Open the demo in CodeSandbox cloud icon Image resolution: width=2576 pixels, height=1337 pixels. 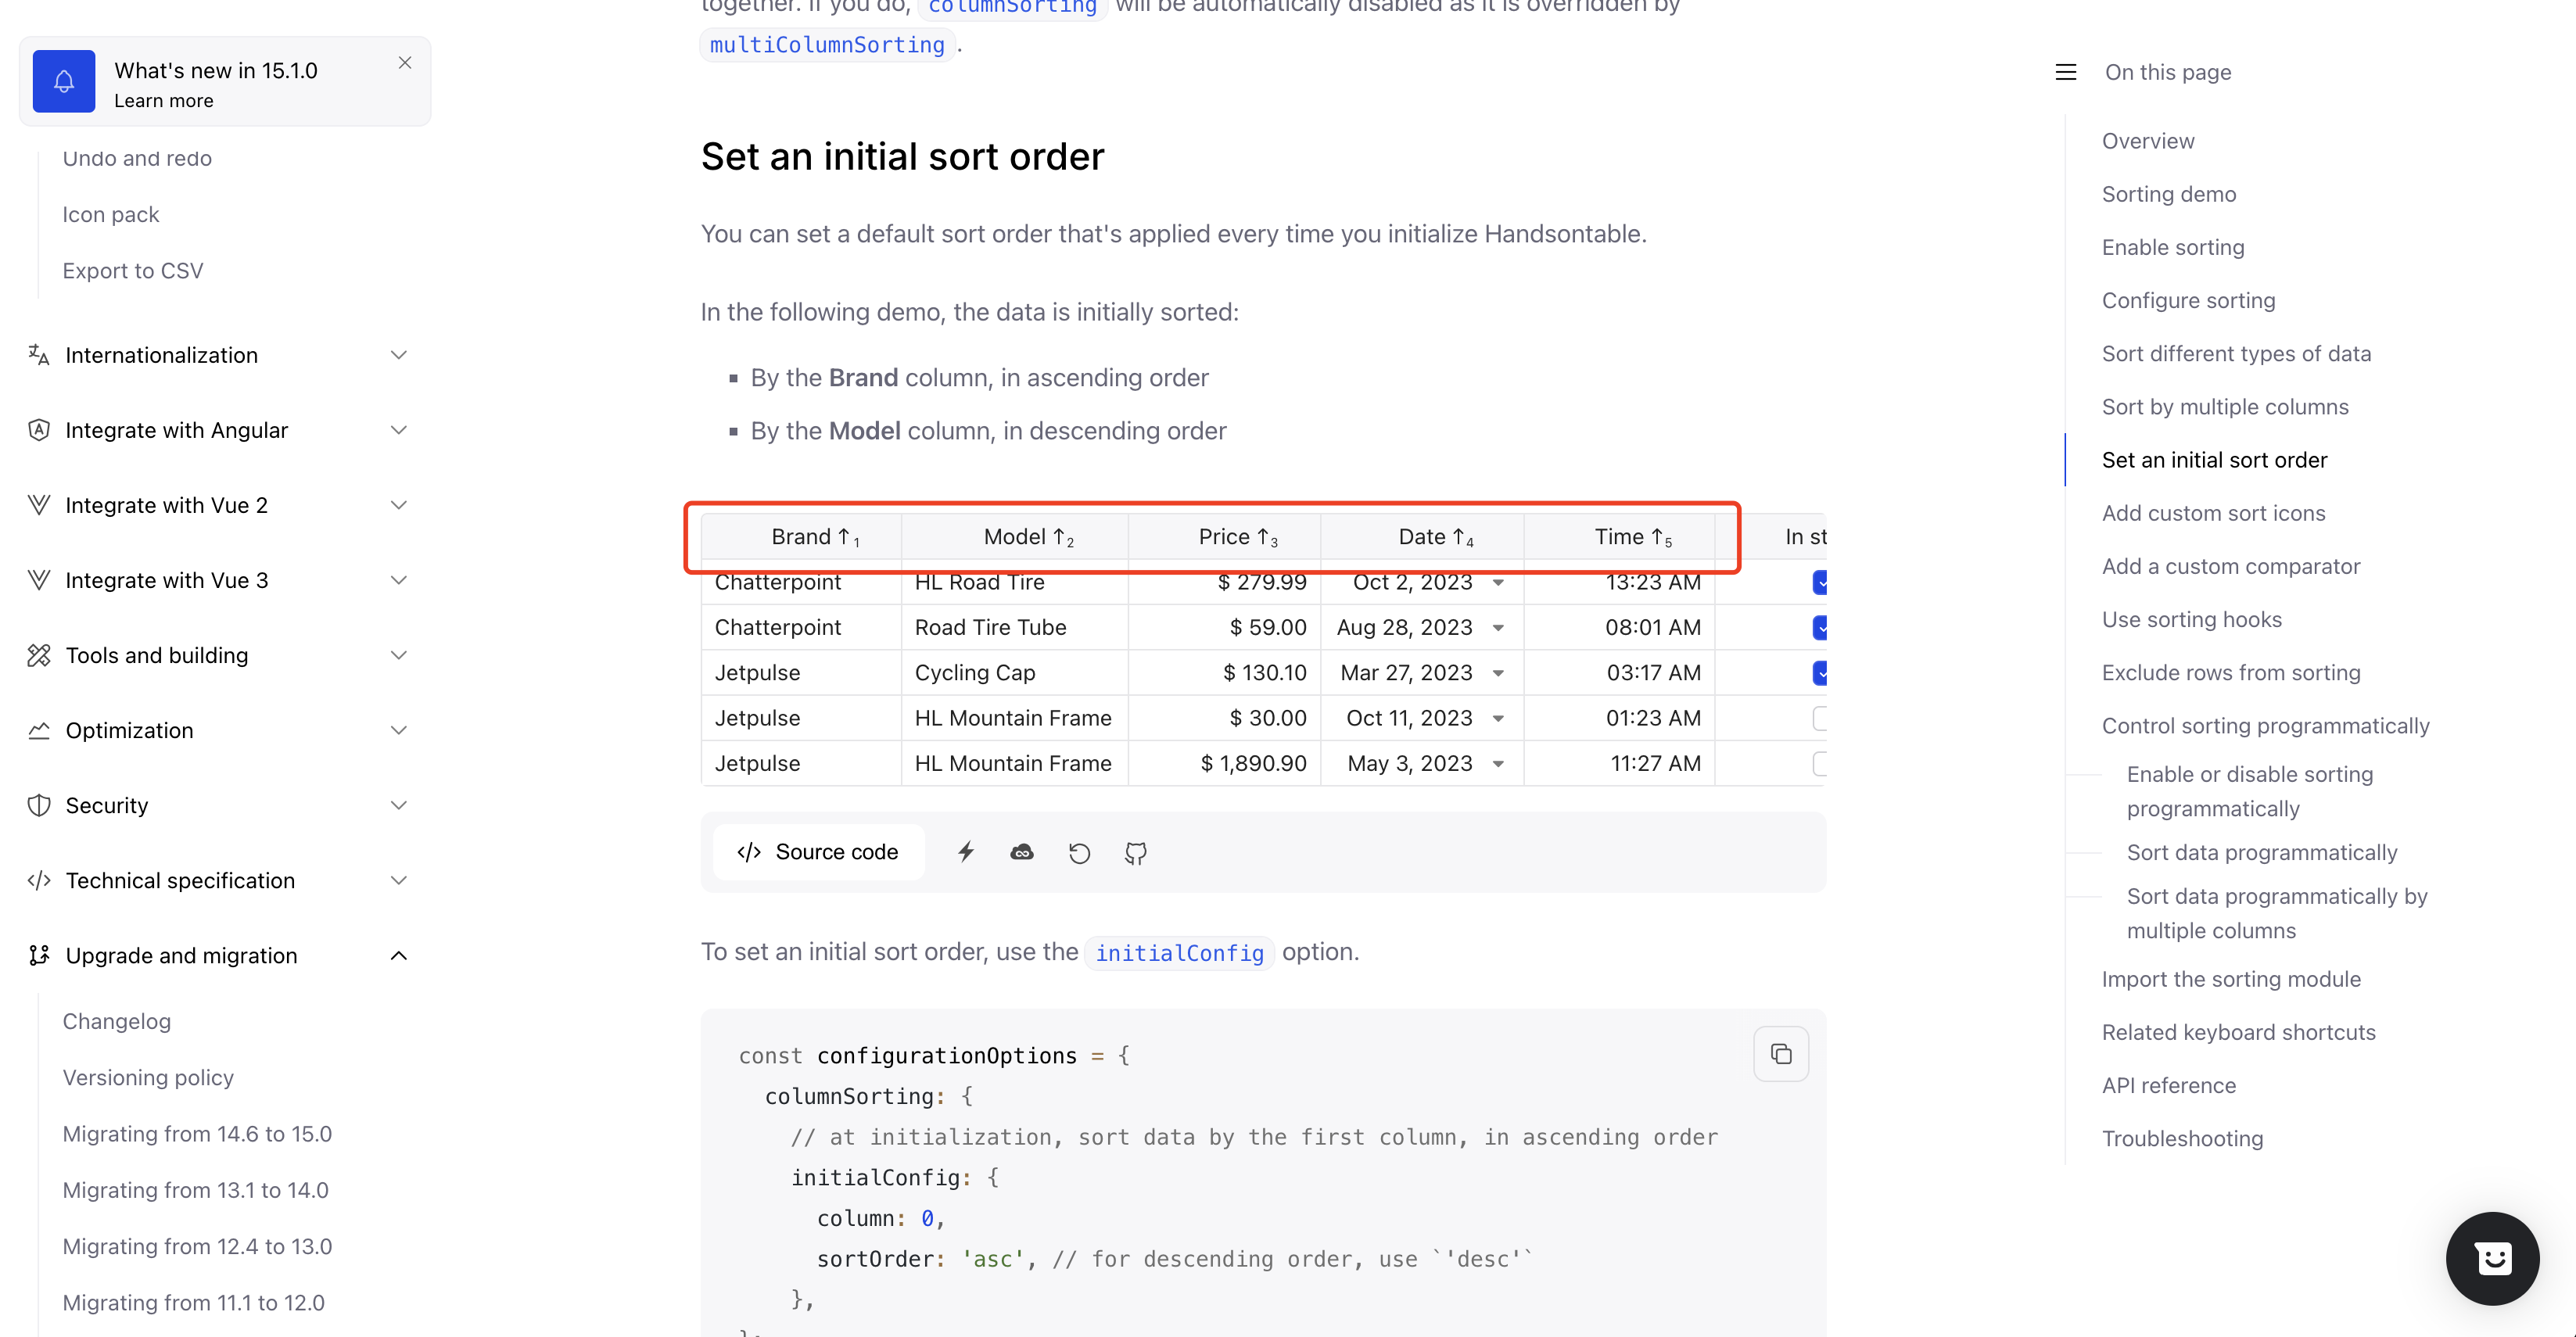click(1021, 852)
